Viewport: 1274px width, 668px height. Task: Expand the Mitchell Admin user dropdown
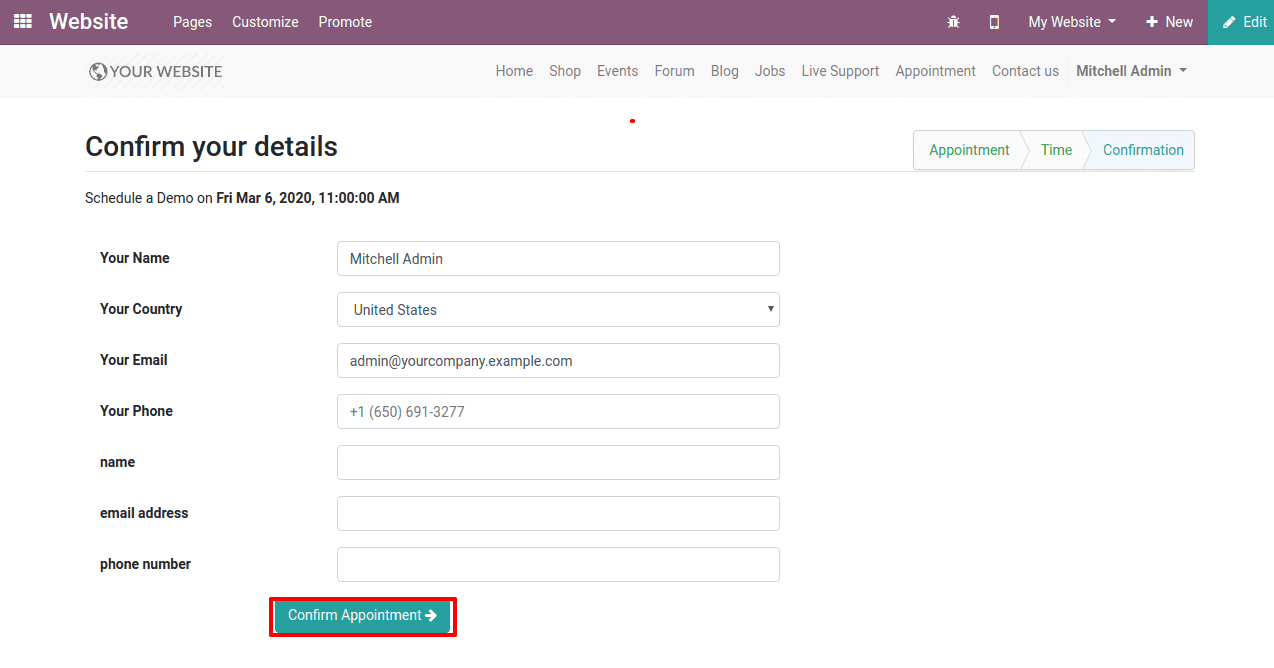point(1131,71)
